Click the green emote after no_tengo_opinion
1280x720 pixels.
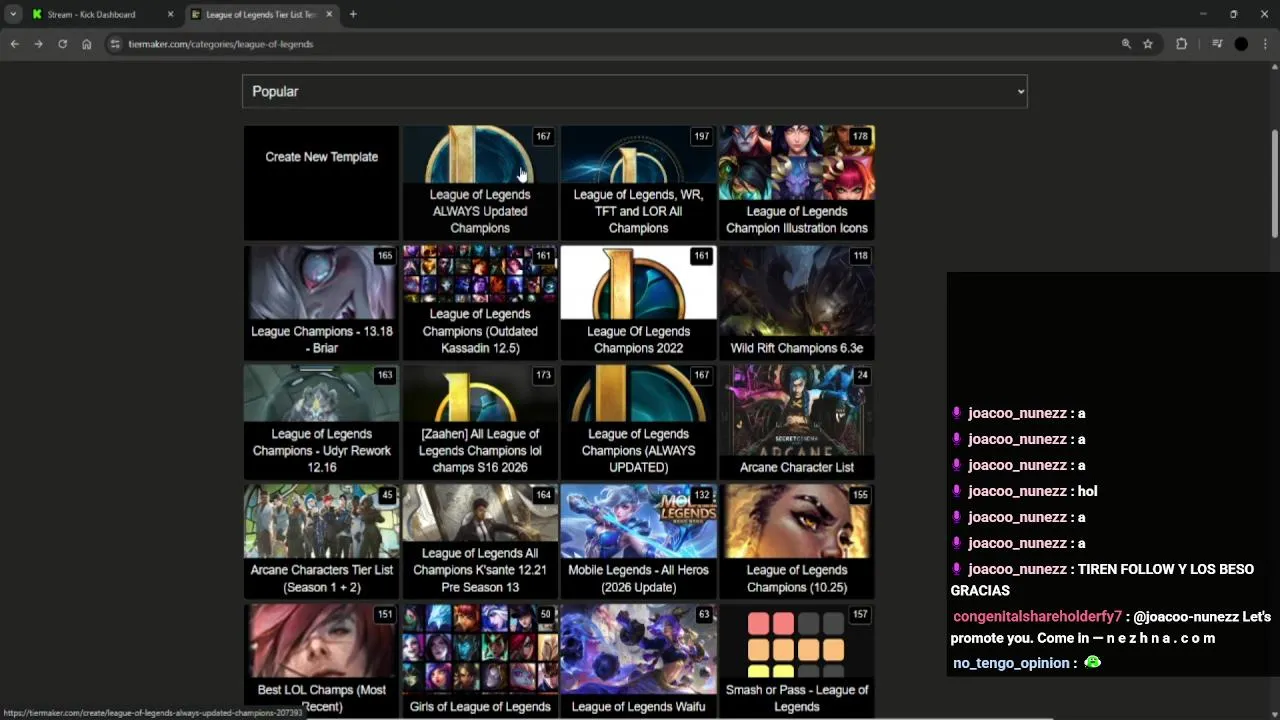[1092, 662]
